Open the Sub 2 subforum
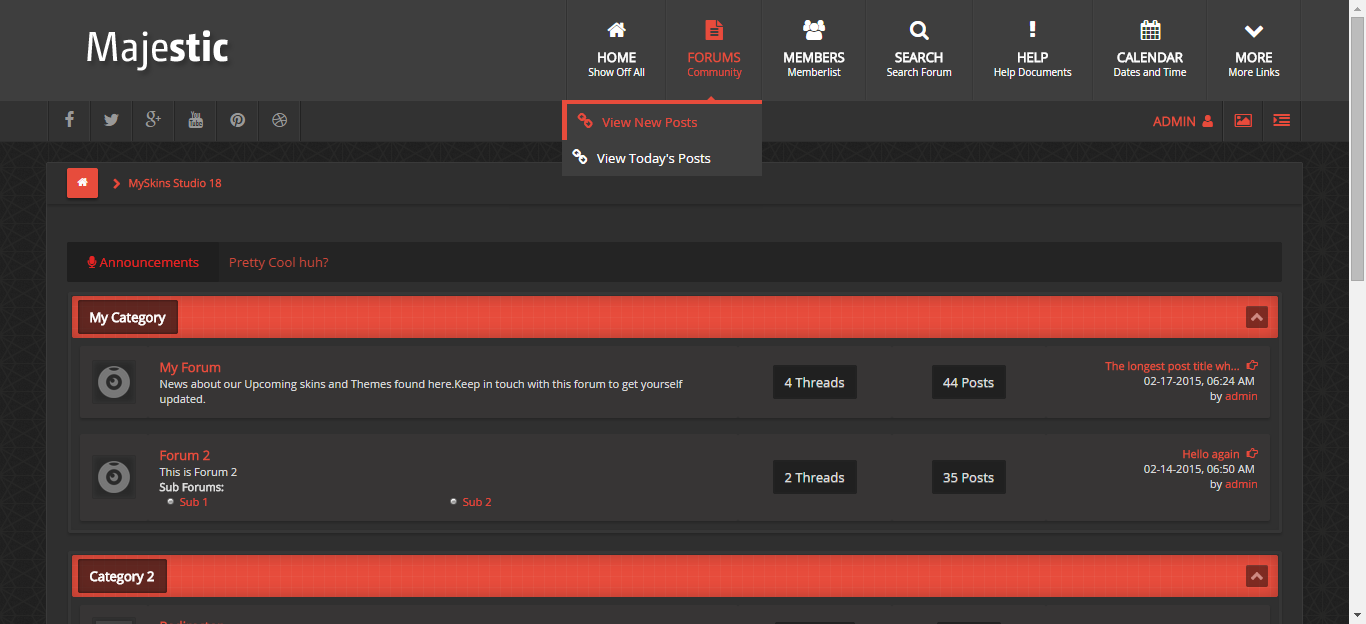This screenshot has height=624, width=1366. pyautogui.click(x=477, y=502)
